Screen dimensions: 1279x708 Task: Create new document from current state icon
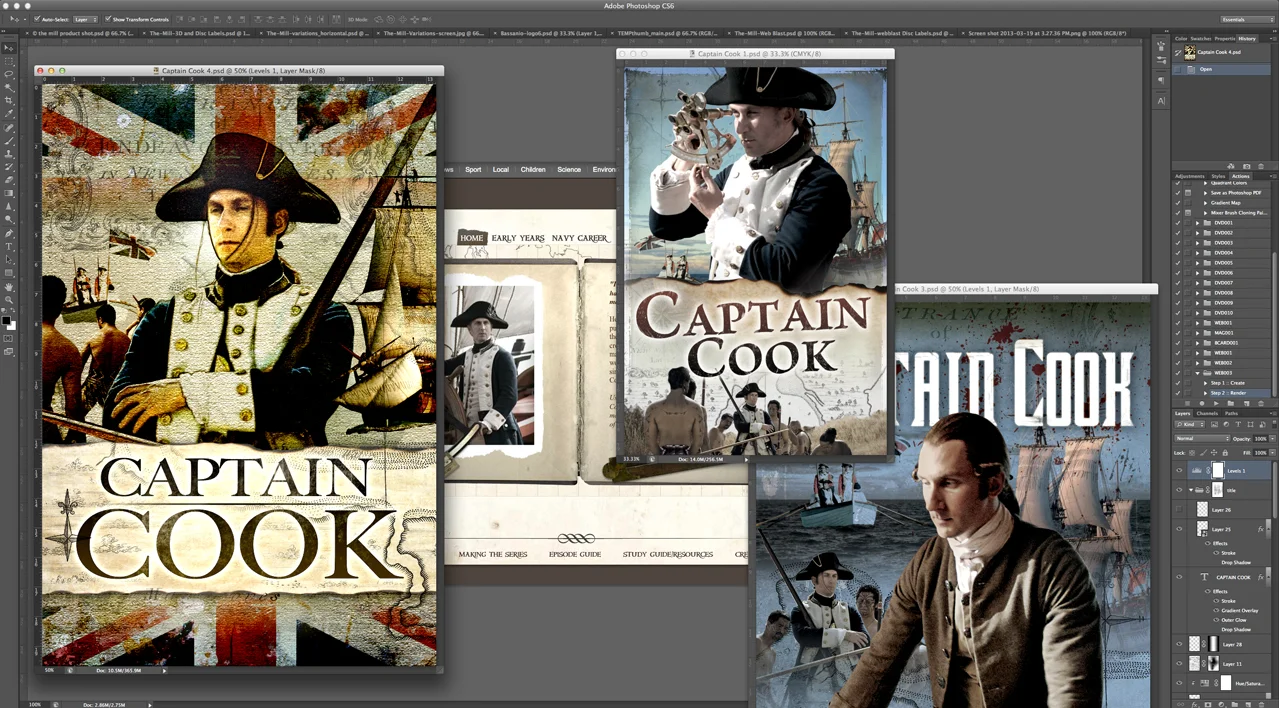tap(1231, 166)
